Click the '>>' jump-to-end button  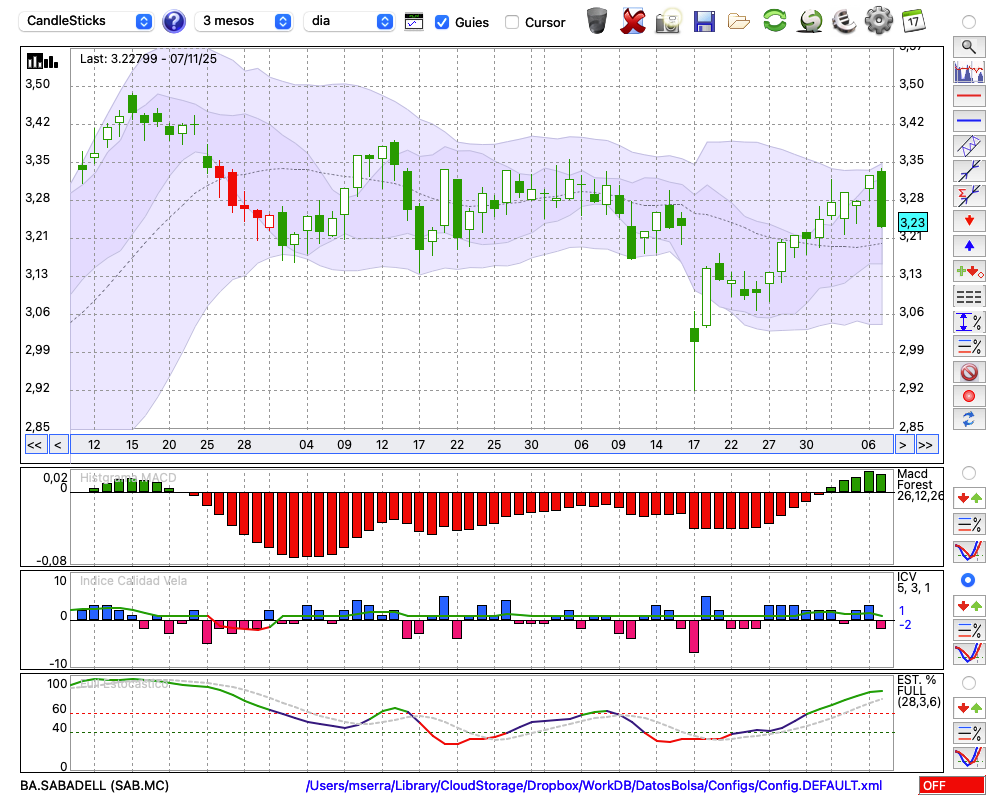point(927,445)
